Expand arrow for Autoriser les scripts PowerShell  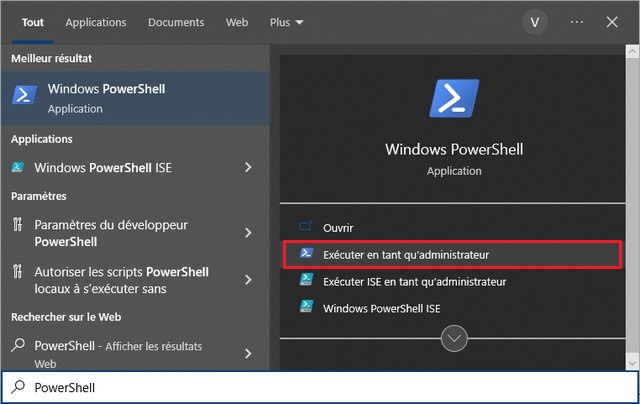[x=248, y=280]
